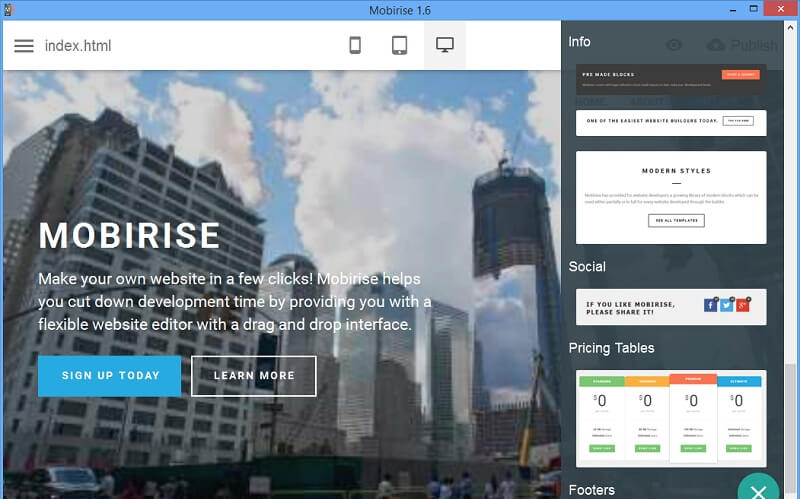Minimize the Mobirise window

733,10
